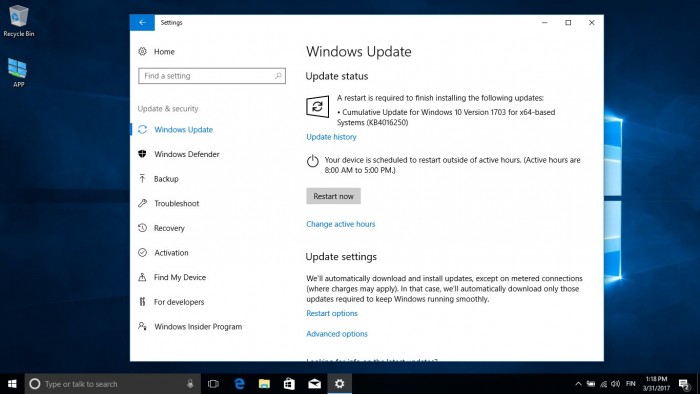Open the Mail app from taskbar
The height and width of the screenshot is (394, 700).
click(314, 384)
